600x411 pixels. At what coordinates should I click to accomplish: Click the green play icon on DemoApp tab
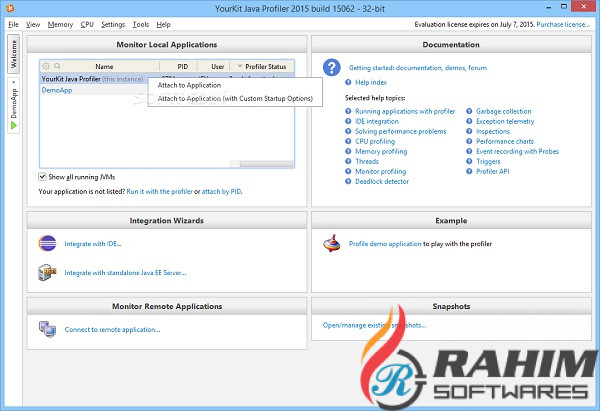pos(14,125)
